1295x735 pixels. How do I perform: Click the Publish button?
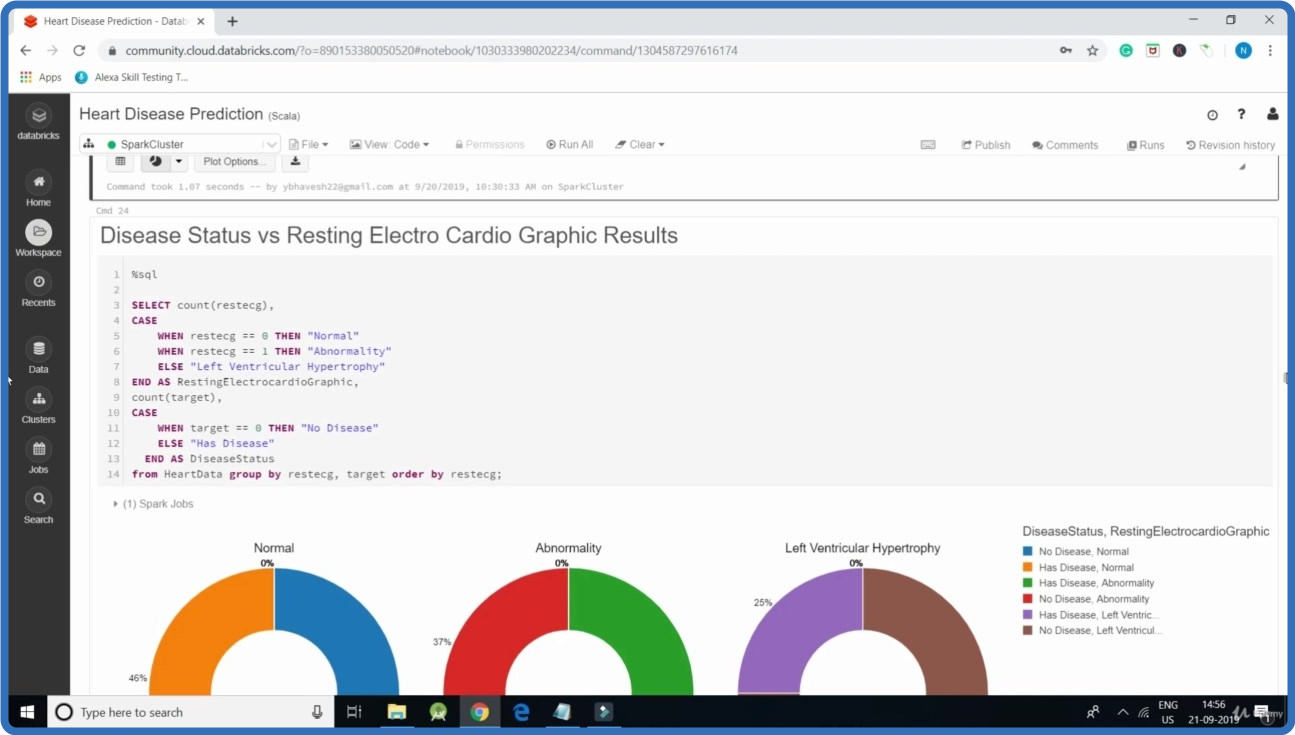click(x=986, y=145)
